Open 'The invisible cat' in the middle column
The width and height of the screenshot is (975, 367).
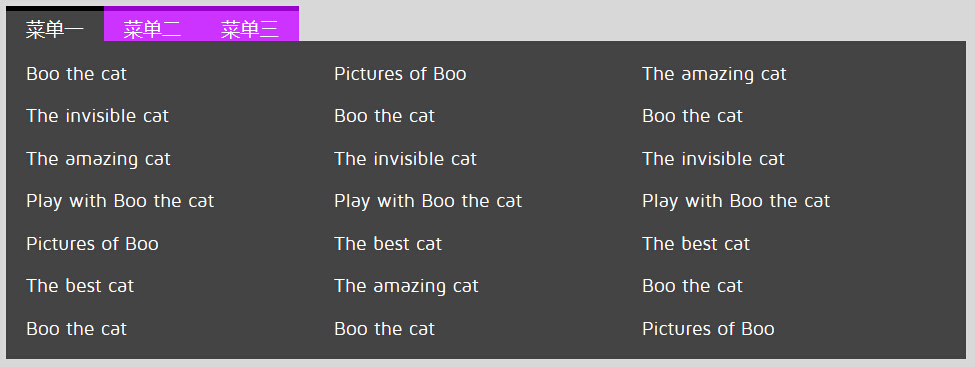(x=405, y=159)
